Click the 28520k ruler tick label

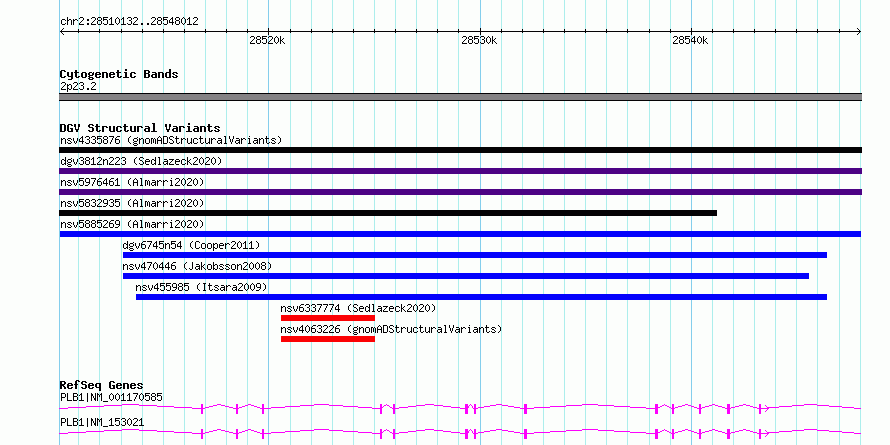(x=267, y=41)
